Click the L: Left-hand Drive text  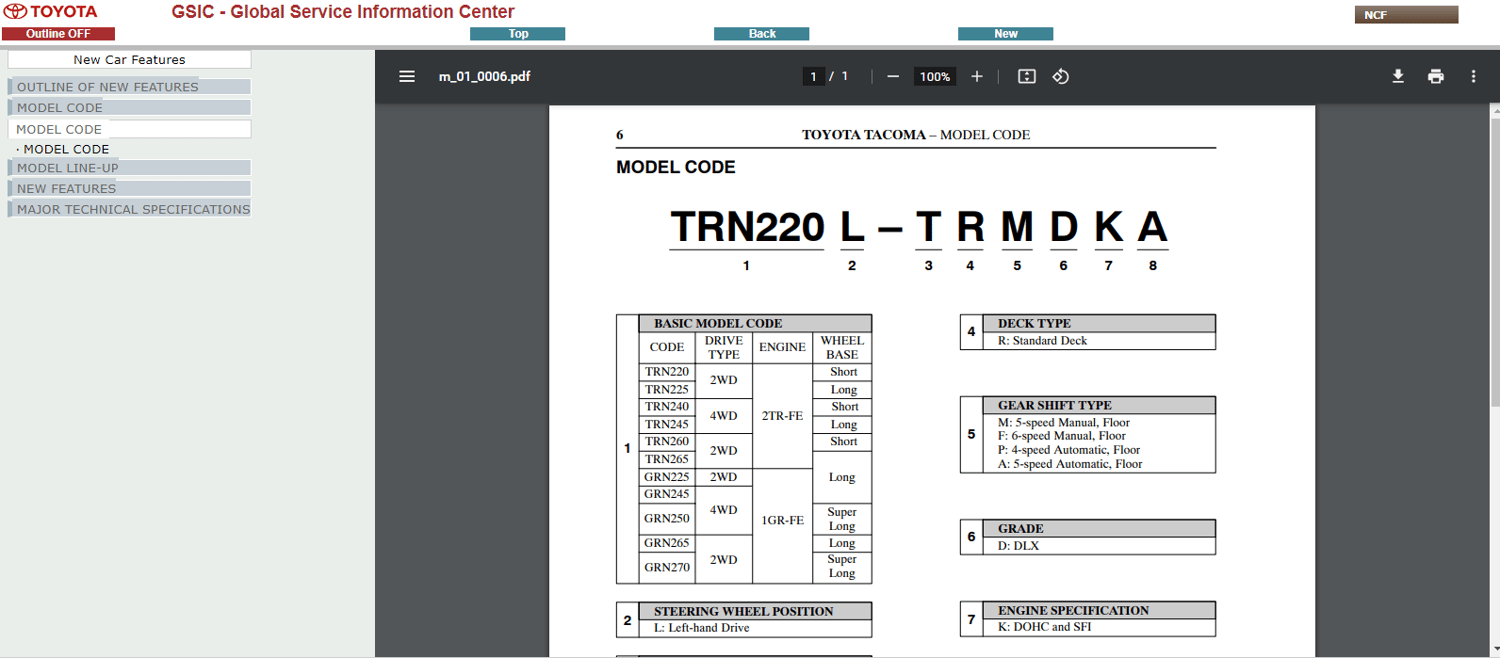tap(701, 628)
